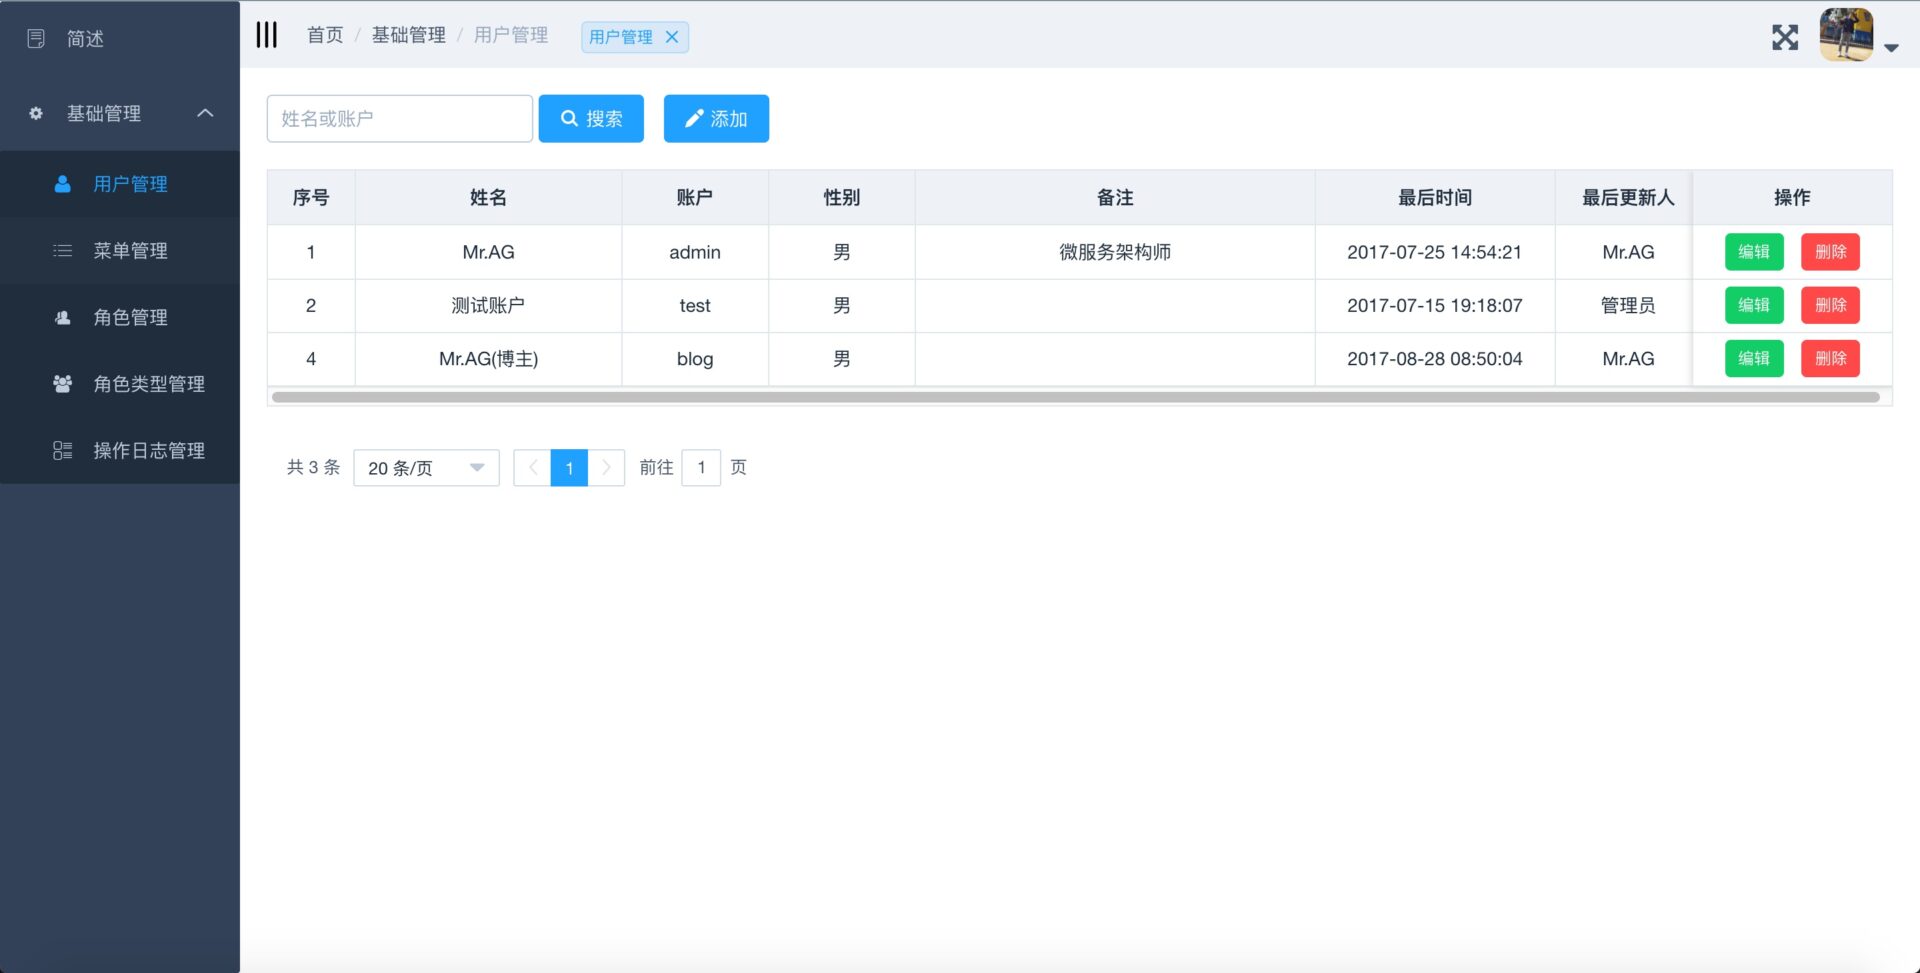Image resolution: width=1920 pixels, height=973 pixels.
Task: Click the 账户 column header
Action: tap(695, 197)
